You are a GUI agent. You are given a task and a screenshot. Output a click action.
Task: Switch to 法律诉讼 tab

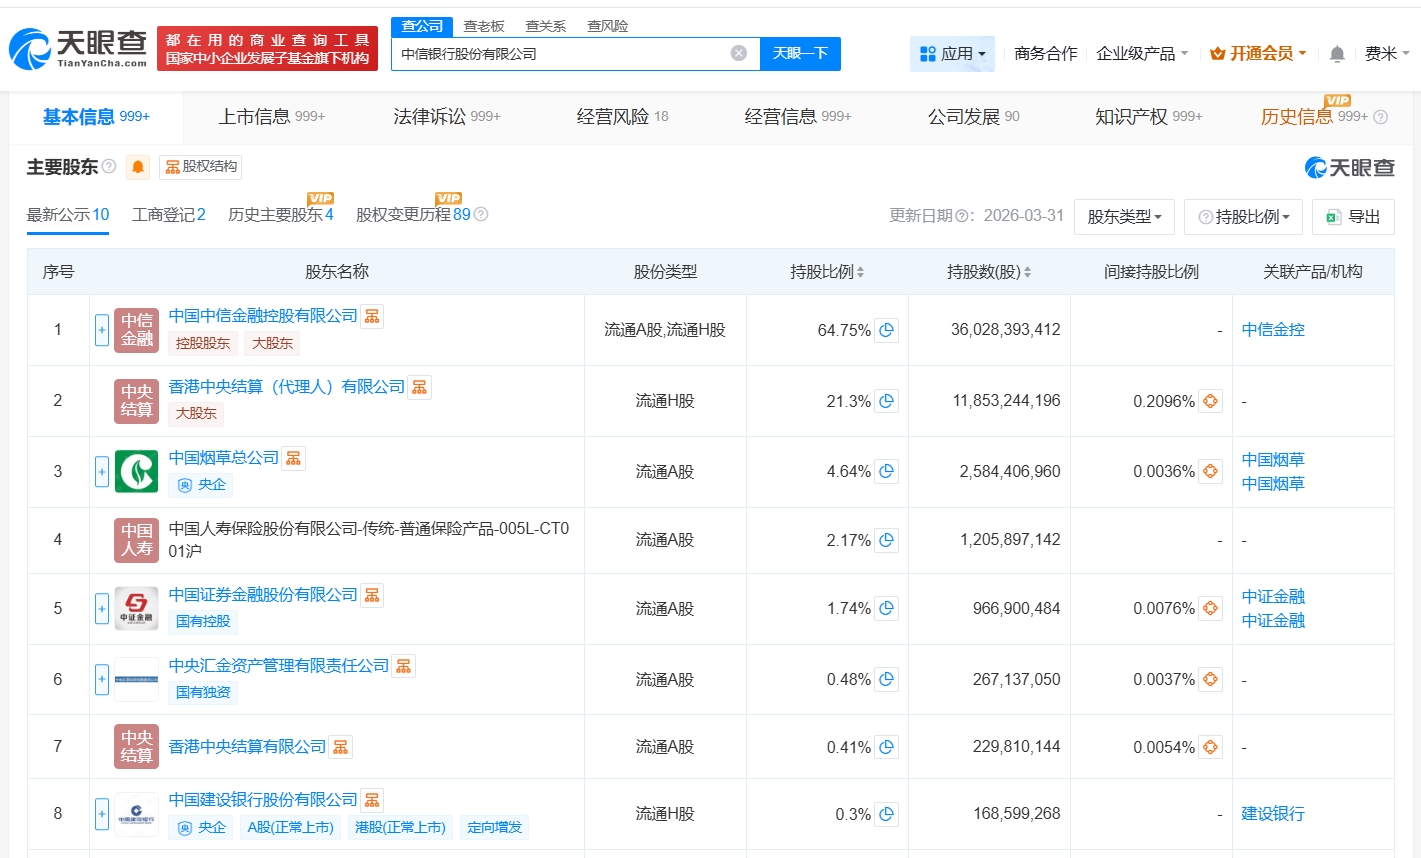(x=447, y=117)
